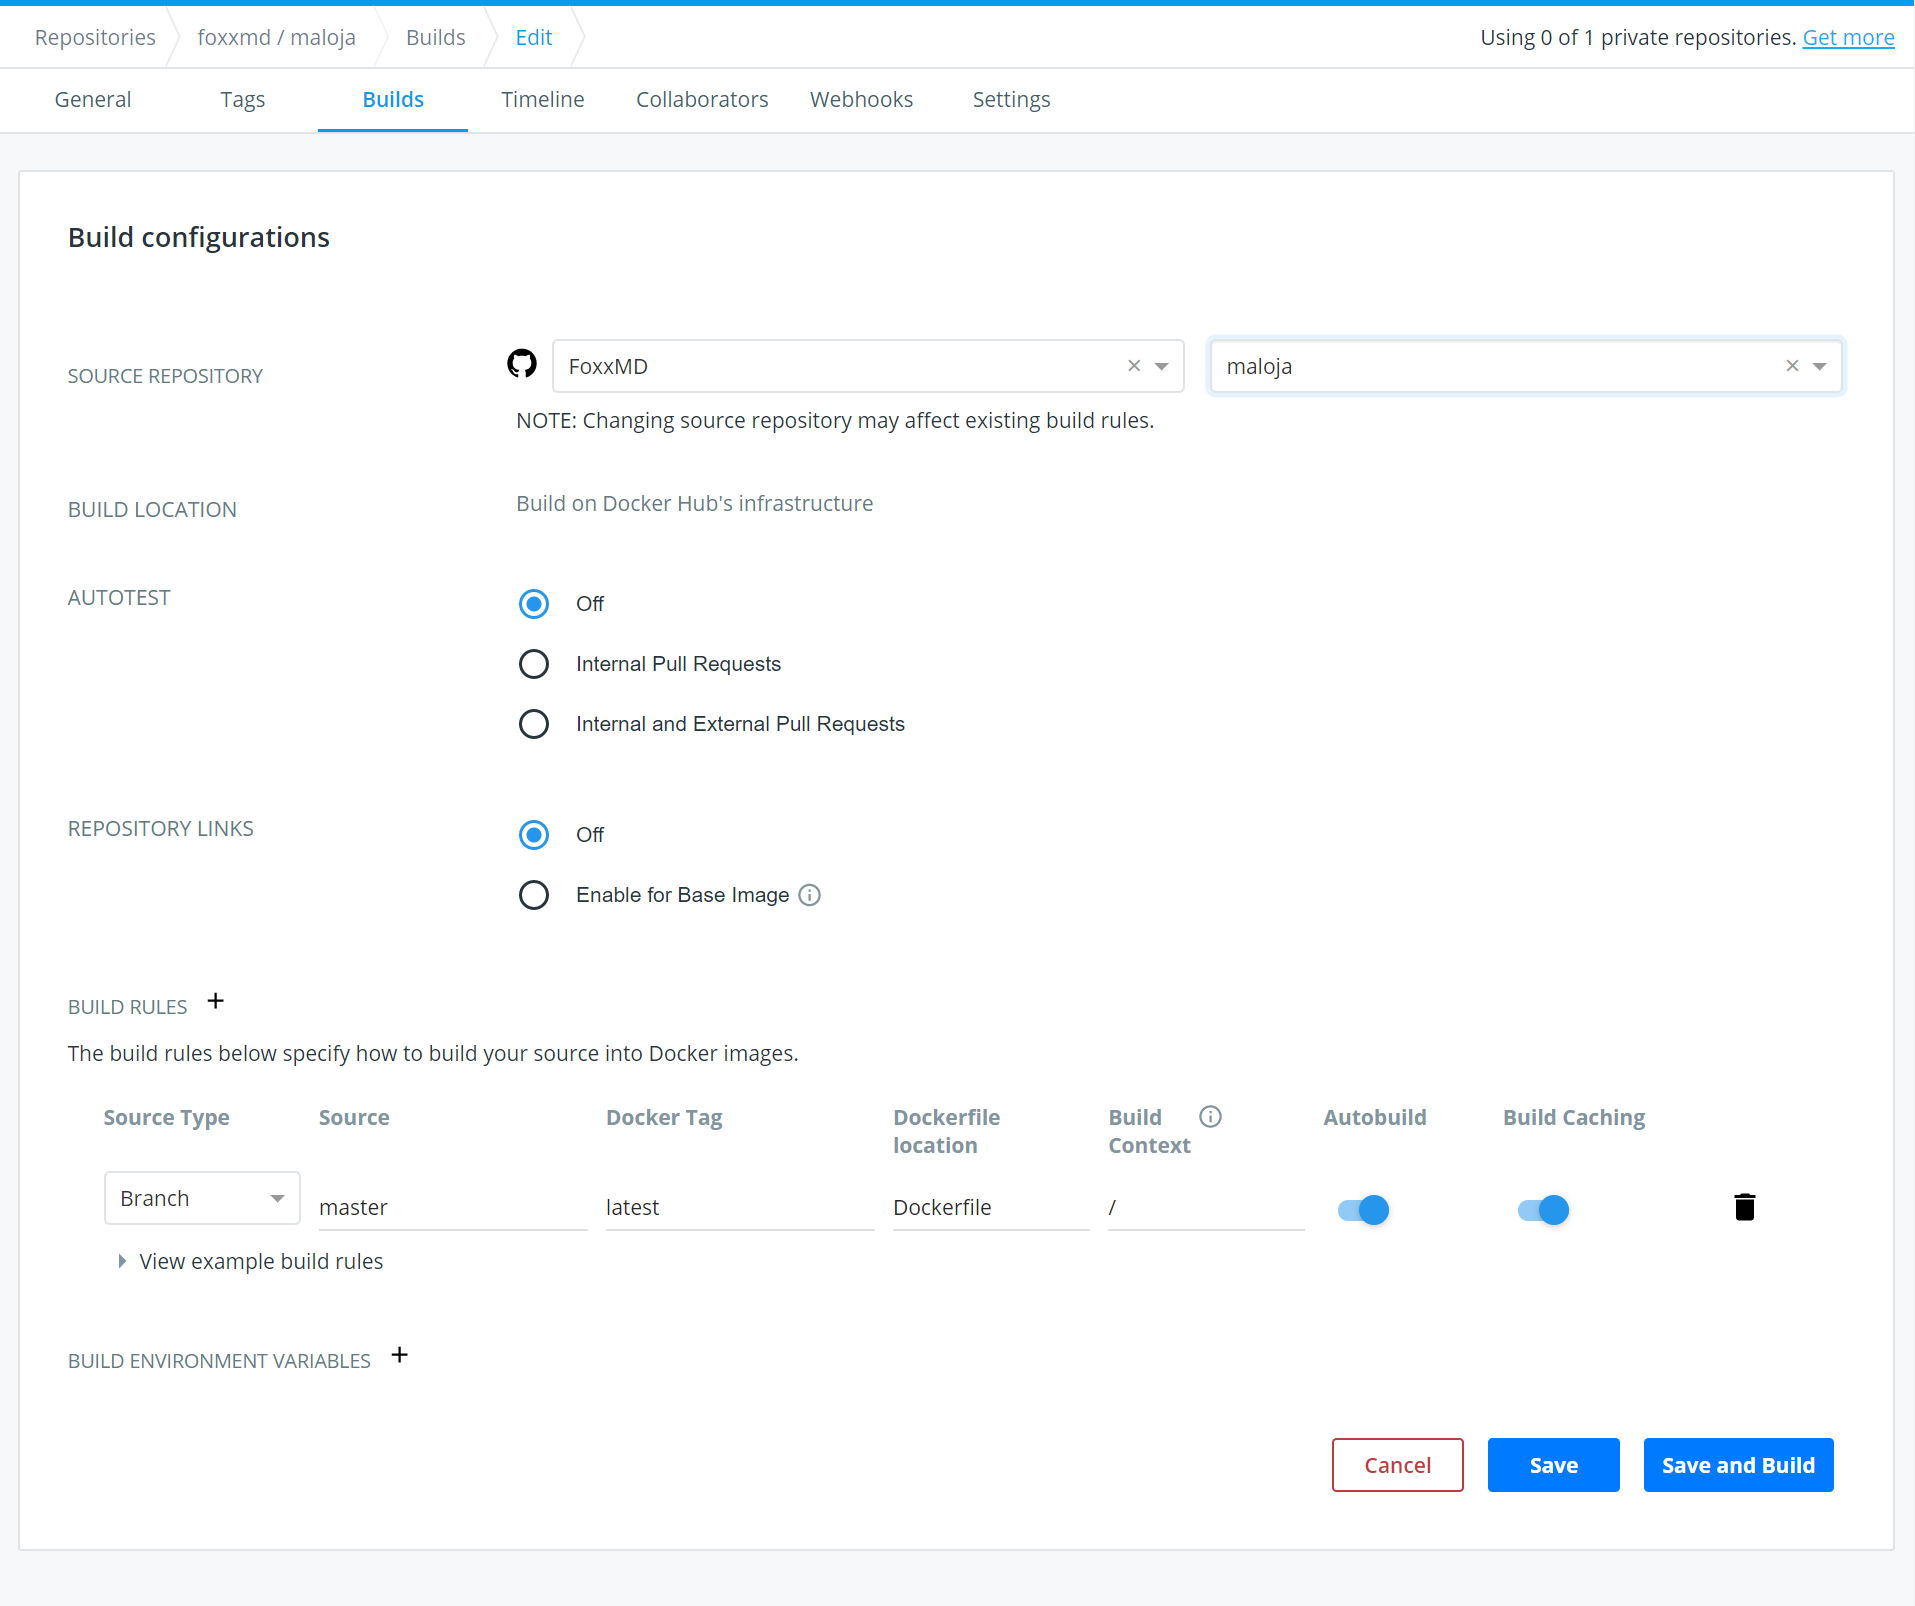
Task: Click Build on Docker Hub's infrastructure text
Action: [x=695, y=504]
